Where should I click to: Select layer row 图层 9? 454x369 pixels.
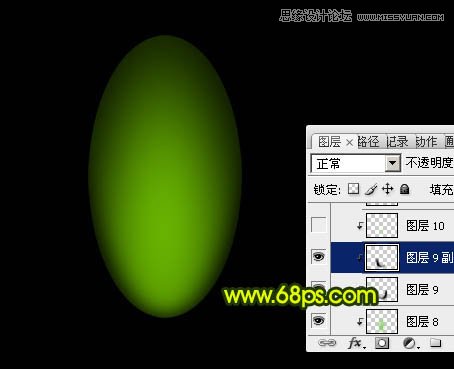[x=392, y=289]
